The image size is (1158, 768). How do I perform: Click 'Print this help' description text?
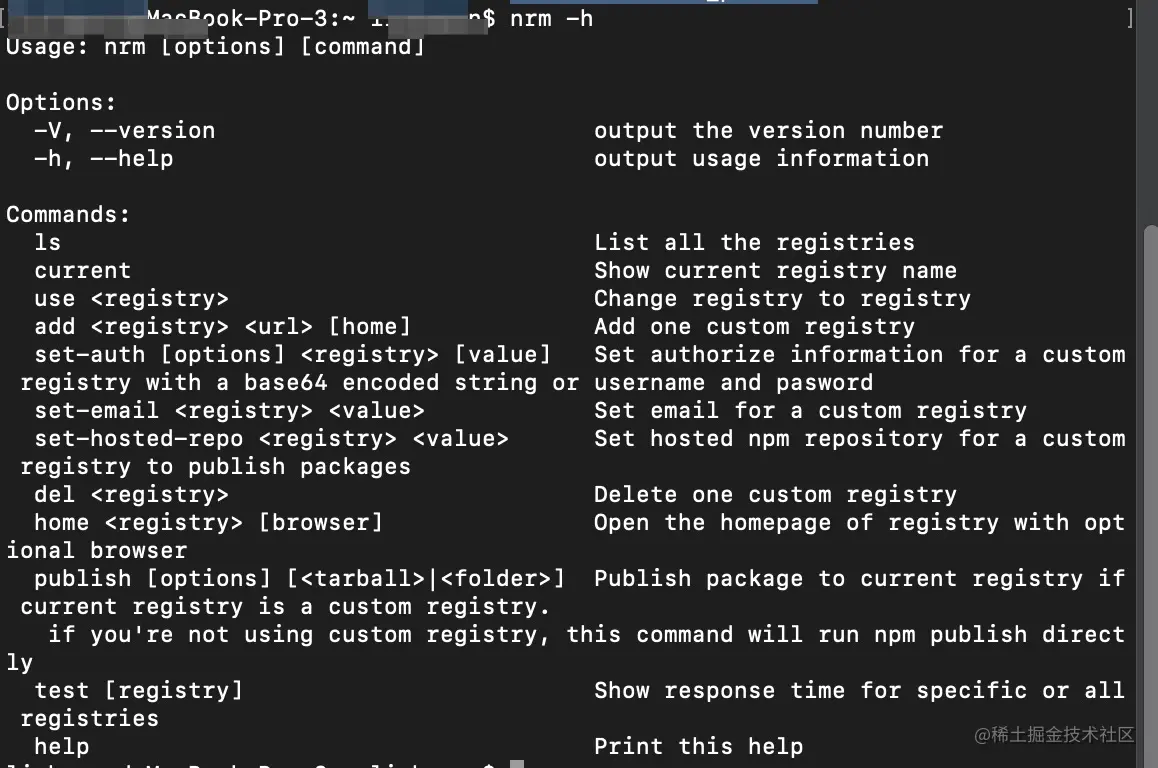click(698, 747)
